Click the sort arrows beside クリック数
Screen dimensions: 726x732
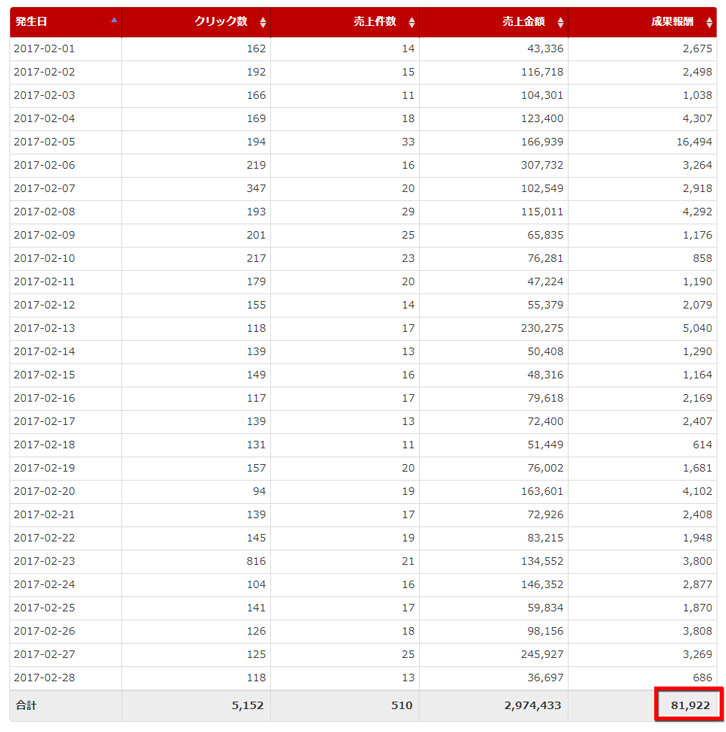pos(262,22)
